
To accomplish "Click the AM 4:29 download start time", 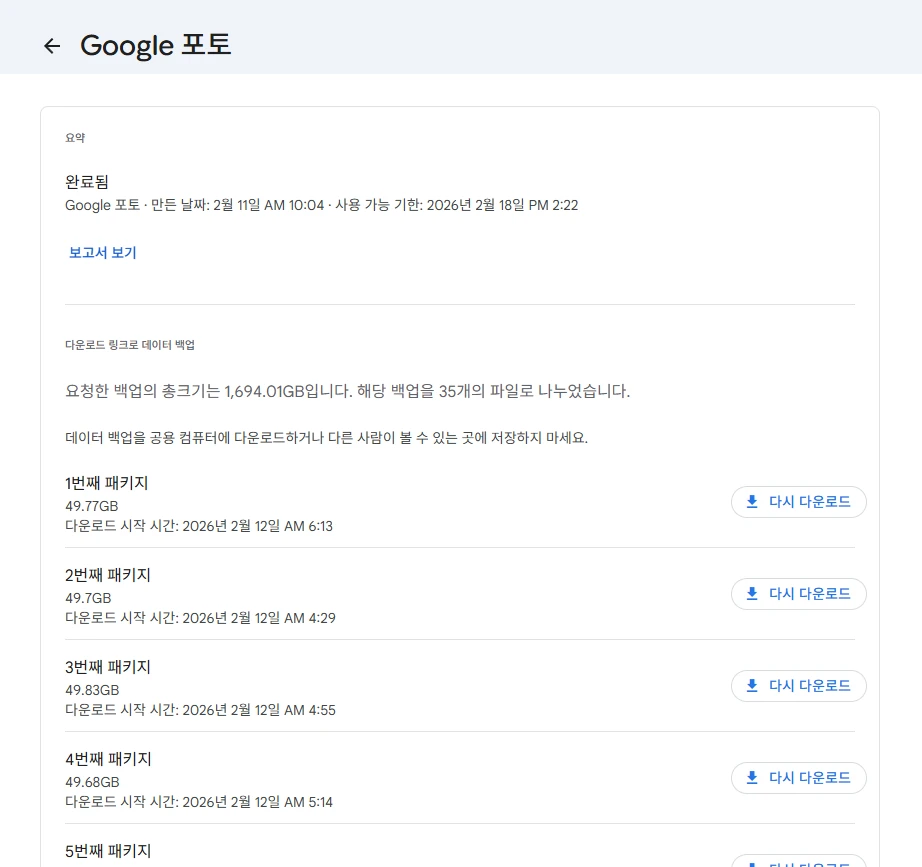I will click(x=309, y=618).
